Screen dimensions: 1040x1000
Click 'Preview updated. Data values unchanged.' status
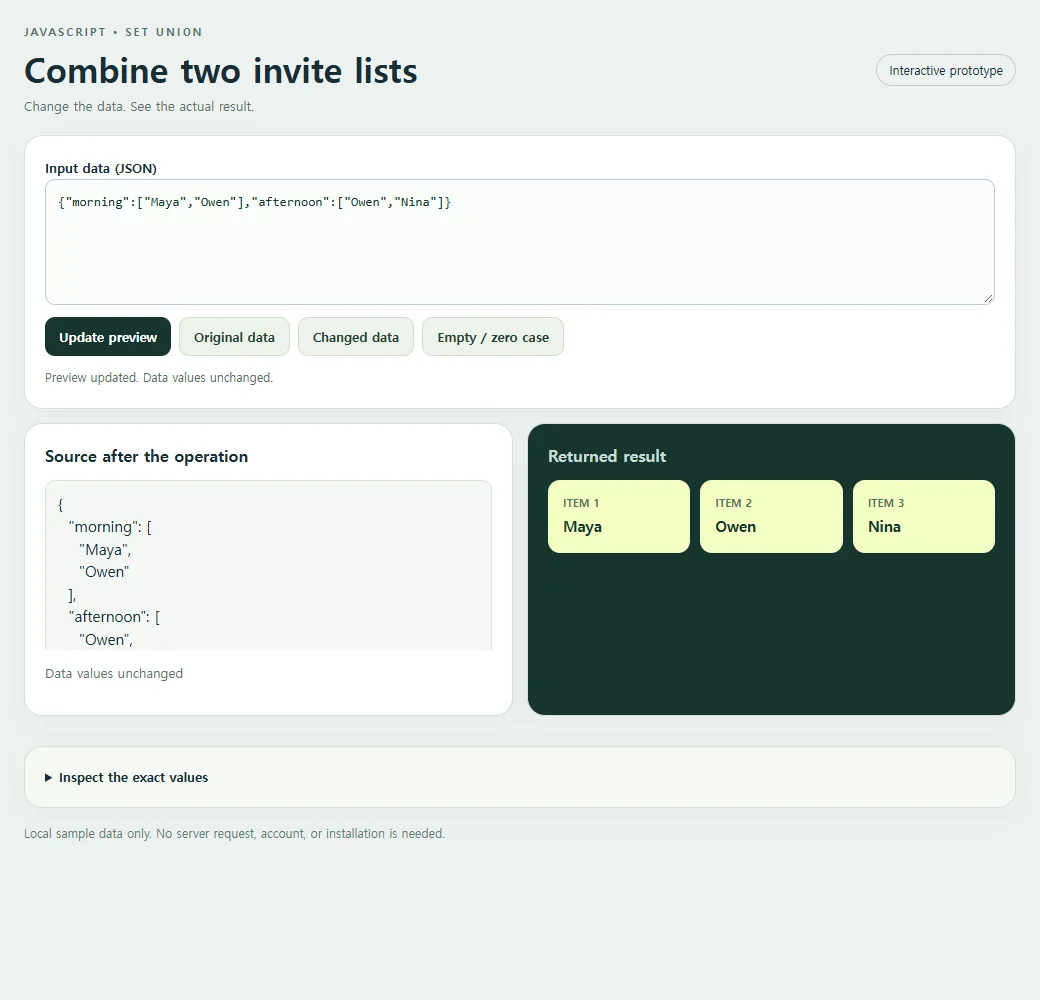pos(159,377)
